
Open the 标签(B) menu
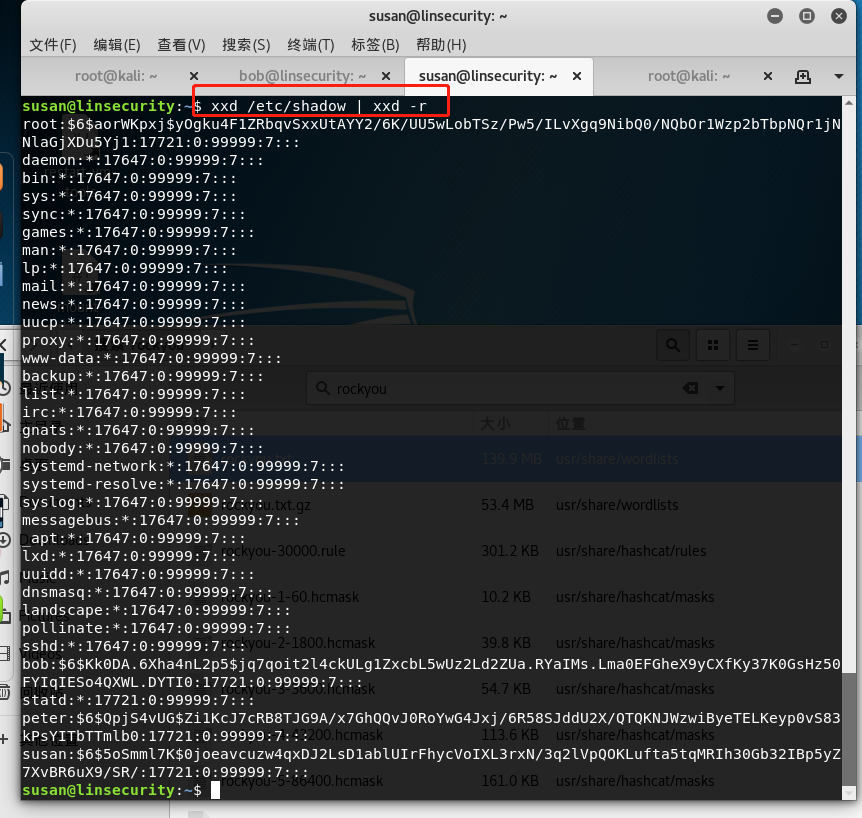(375, 45)
